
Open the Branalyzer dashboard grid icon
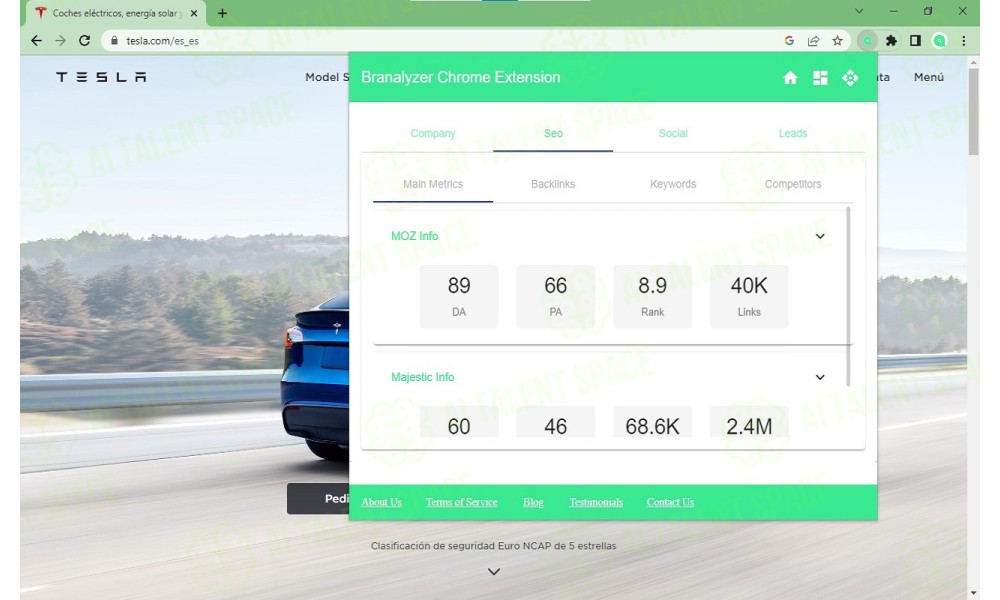(820, 78)
